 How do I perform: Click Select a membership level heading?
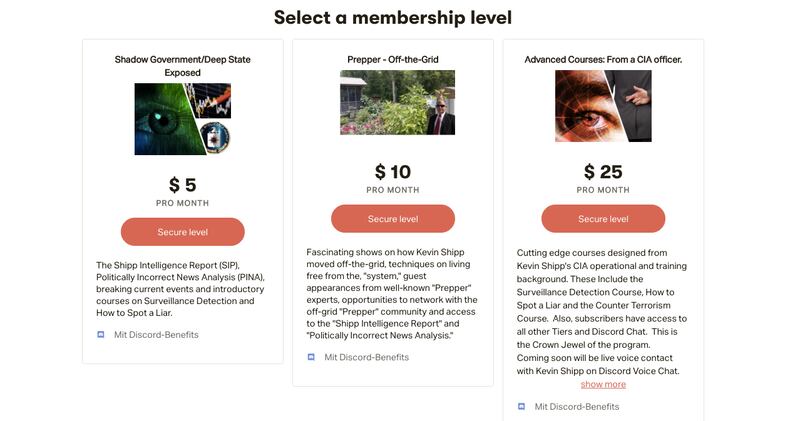coord(393,18)
